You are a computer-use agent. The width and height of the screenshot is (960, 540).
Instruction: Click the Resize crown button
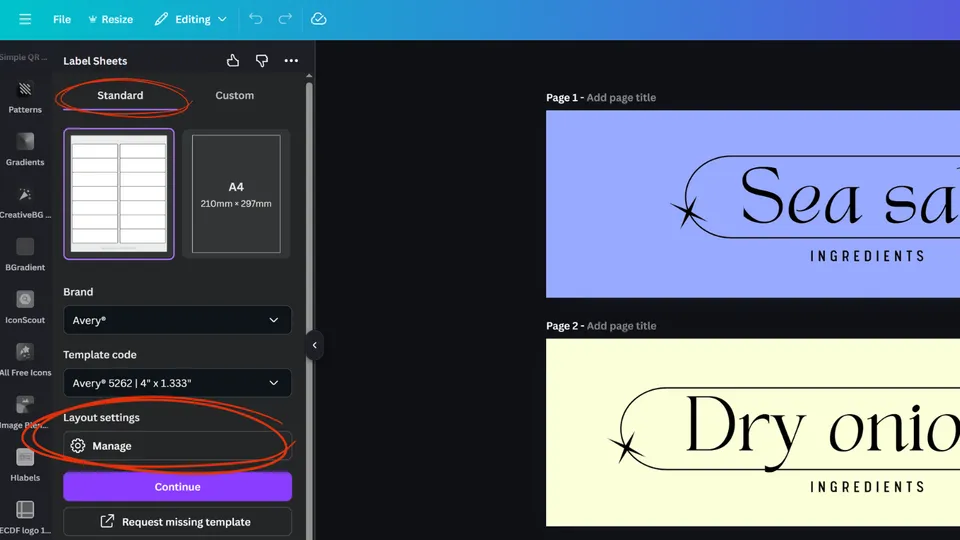pos(111,19)
